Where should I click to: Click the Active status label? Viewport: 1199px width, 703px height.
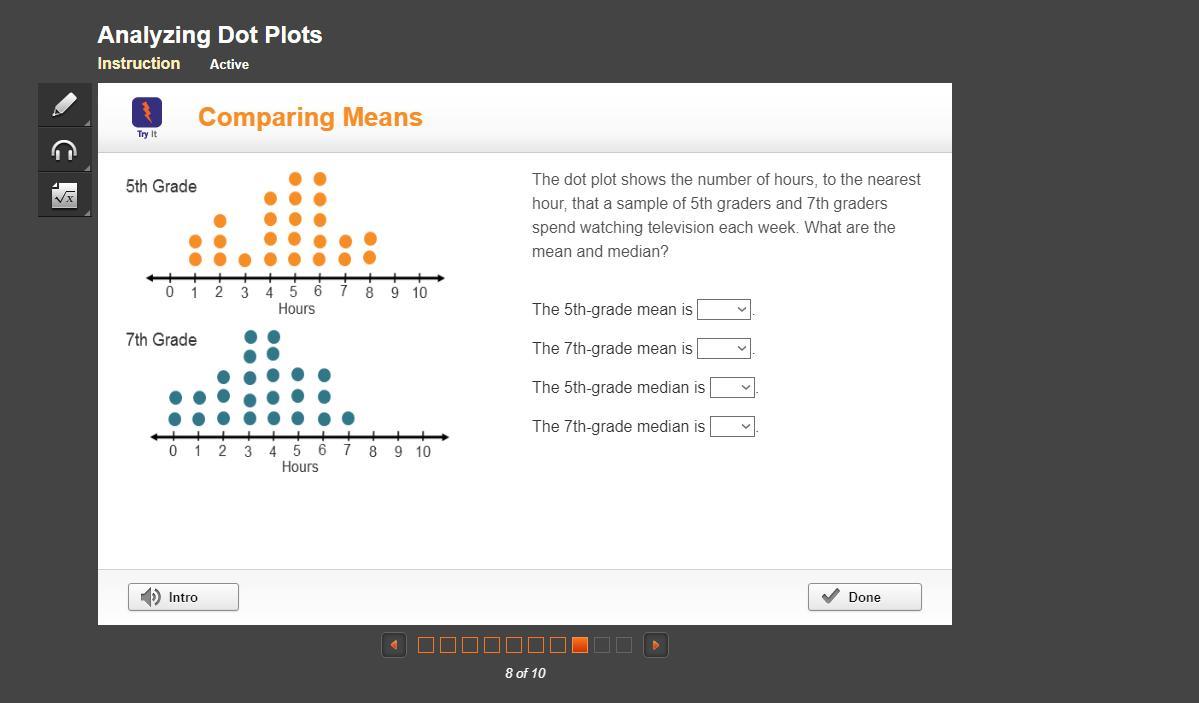pos(229,64)
